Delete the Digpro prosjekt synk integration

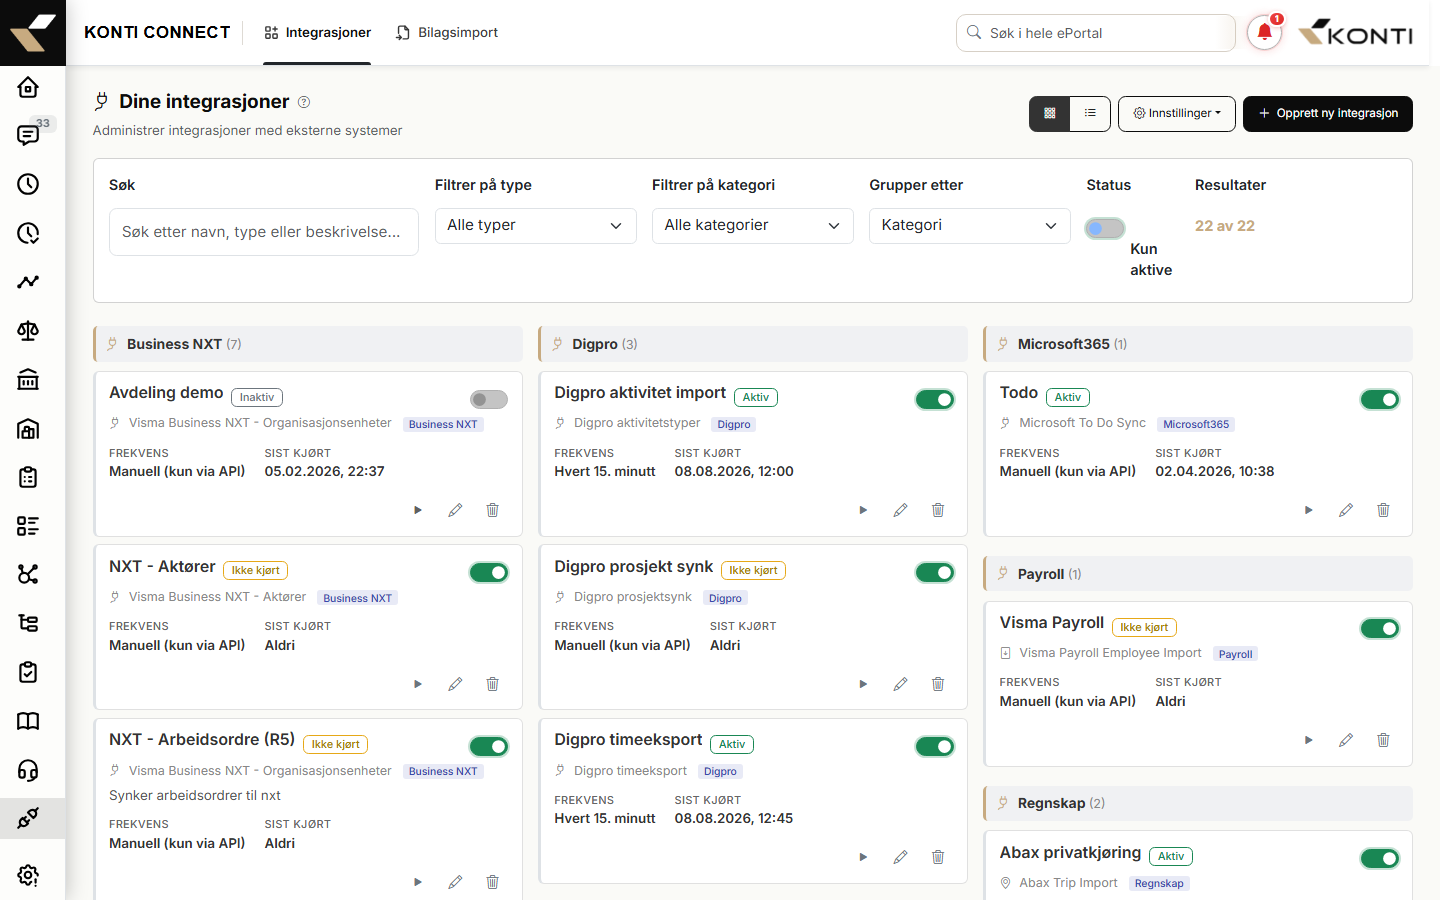pyautogui.click(x=938, y=684)
